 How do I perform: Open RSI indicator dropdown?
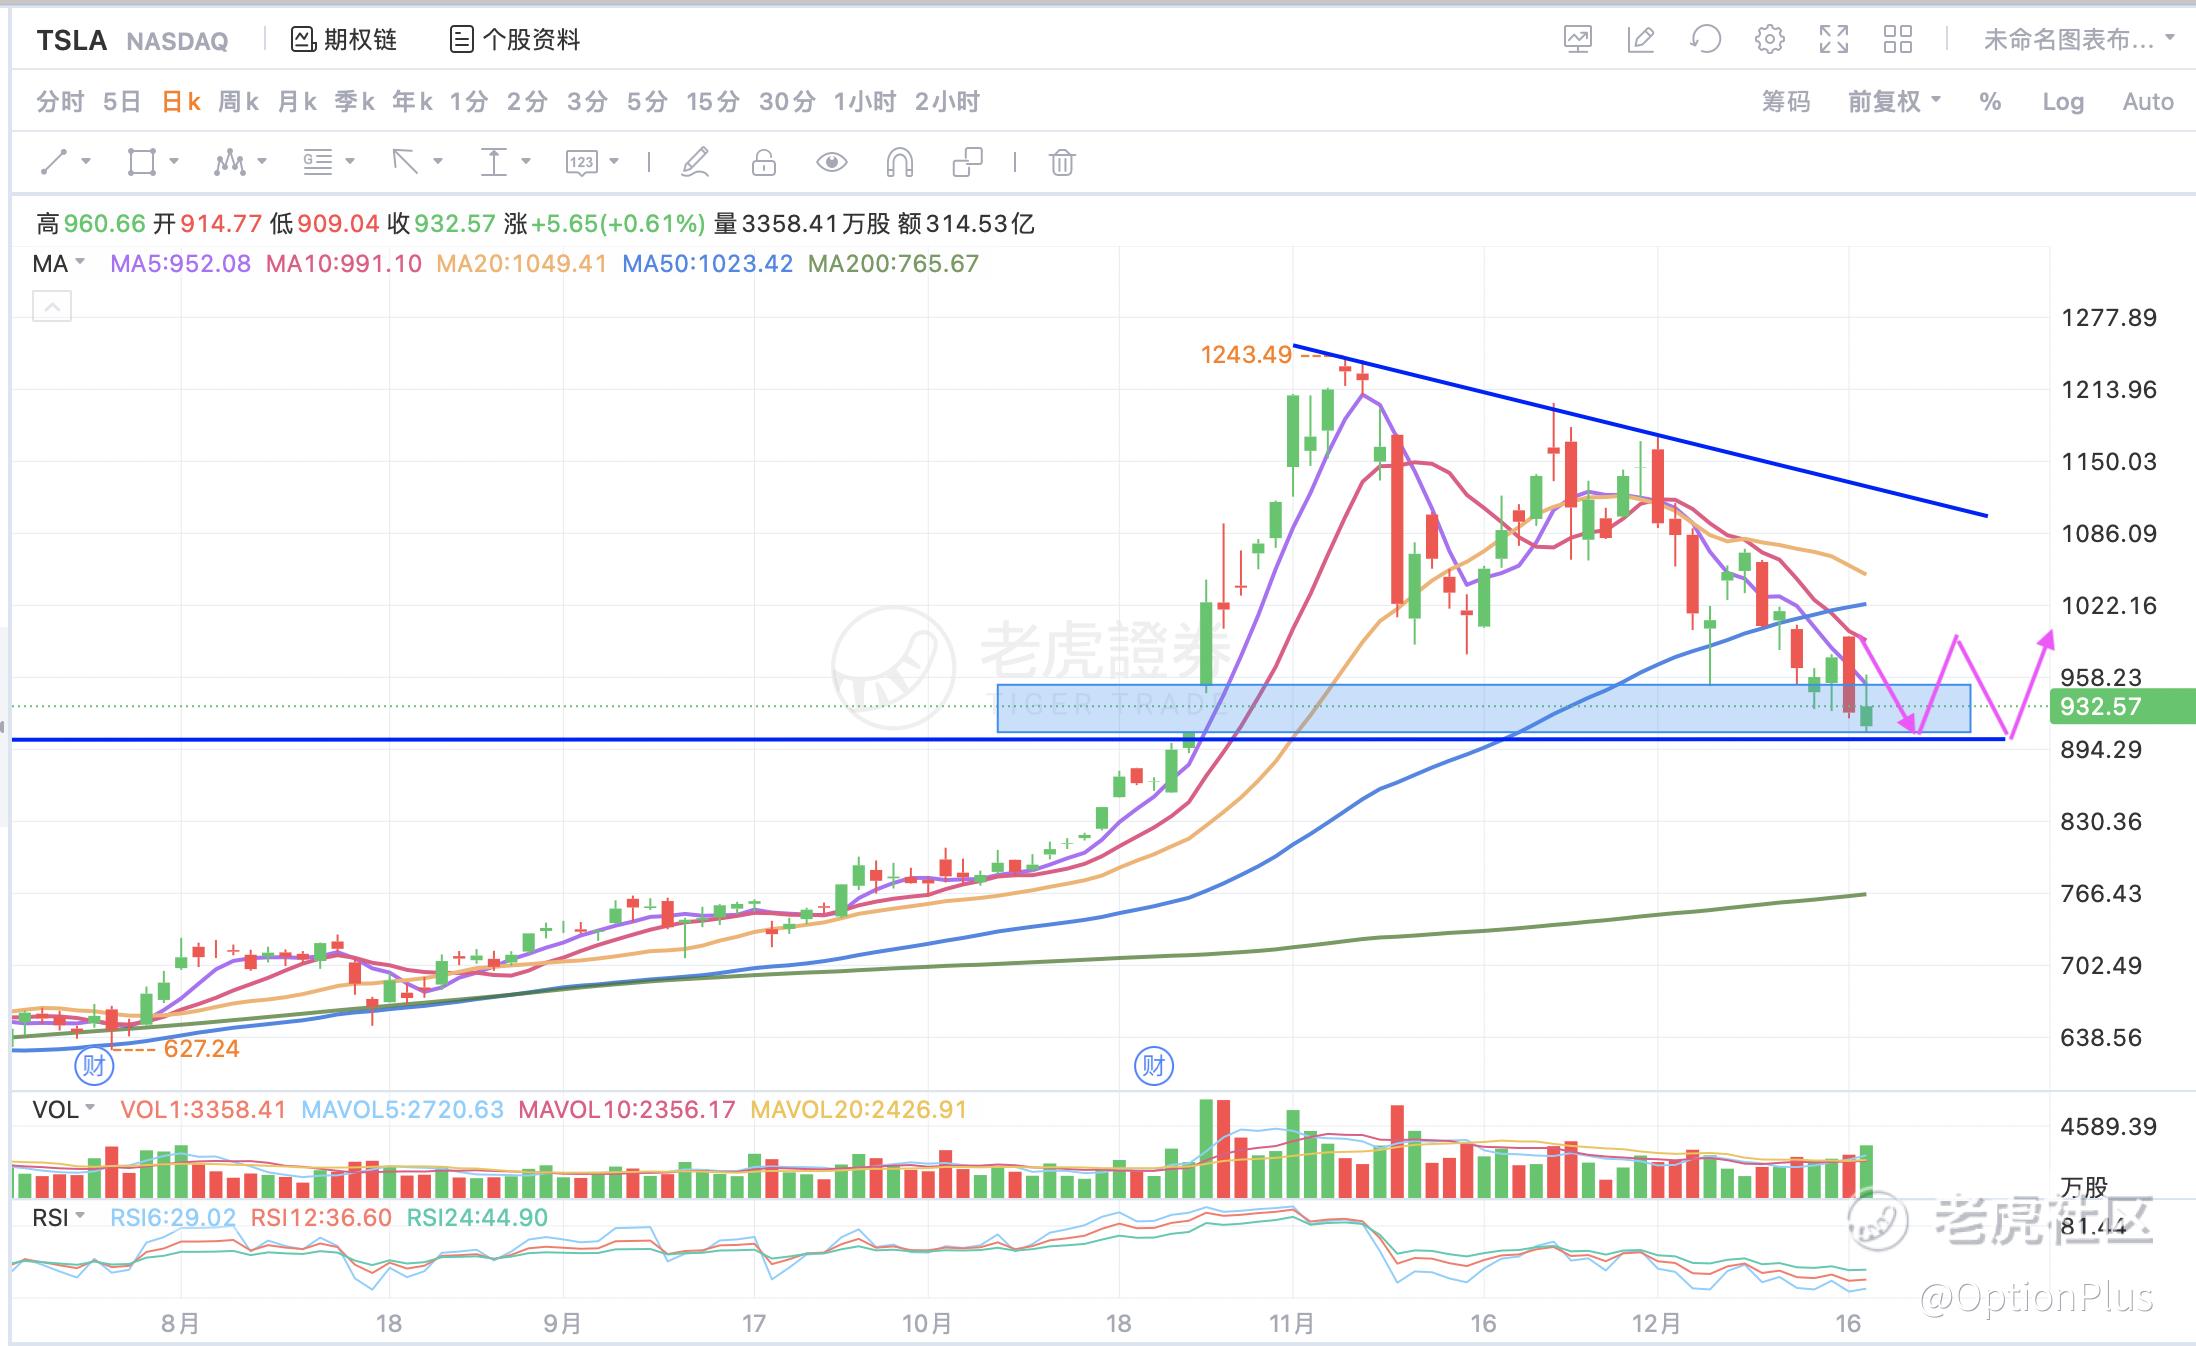59,1217
